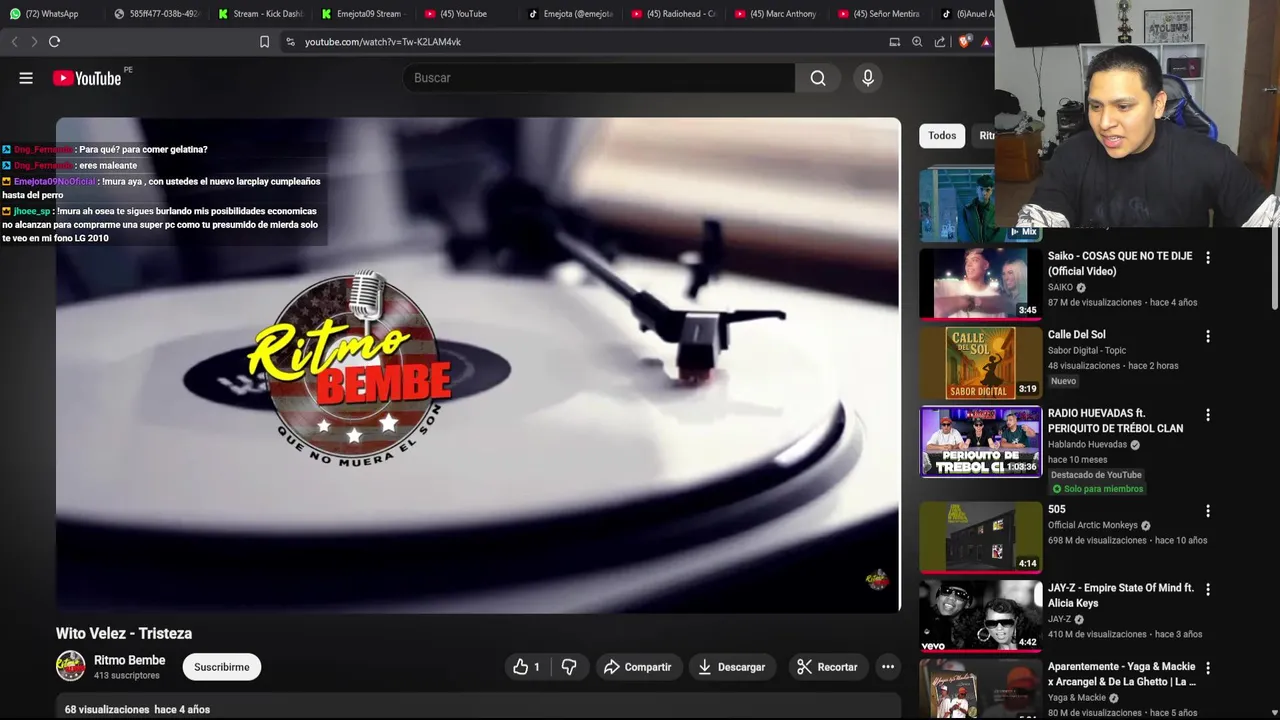Open options menu for the Saiko video
The height and width of the screenshot is (720, 1280).
[x=1207, y=258]
